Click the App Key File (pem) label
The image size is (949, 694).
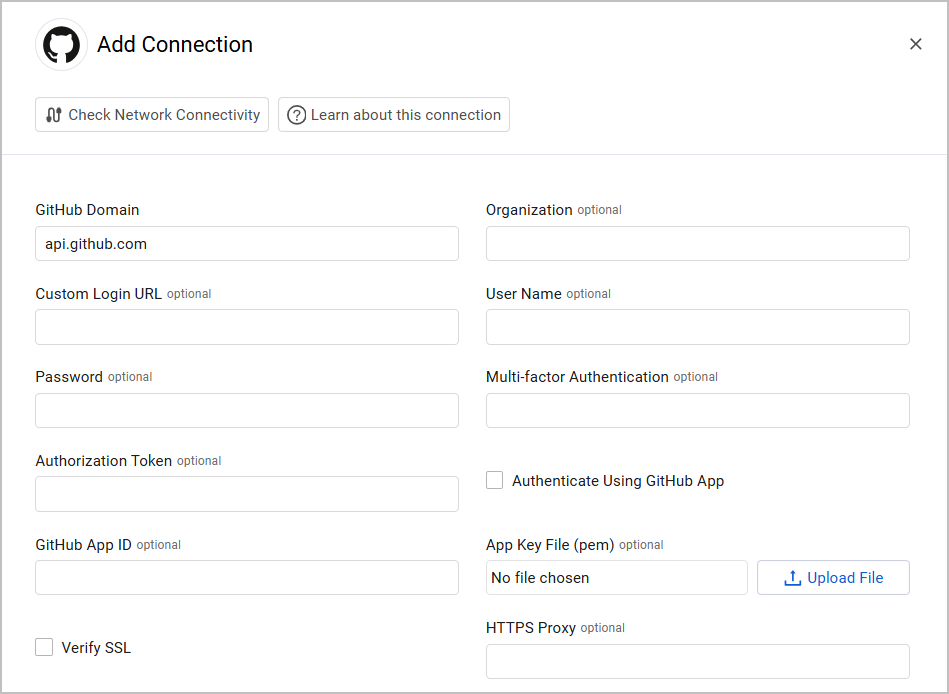click(550, 545)
